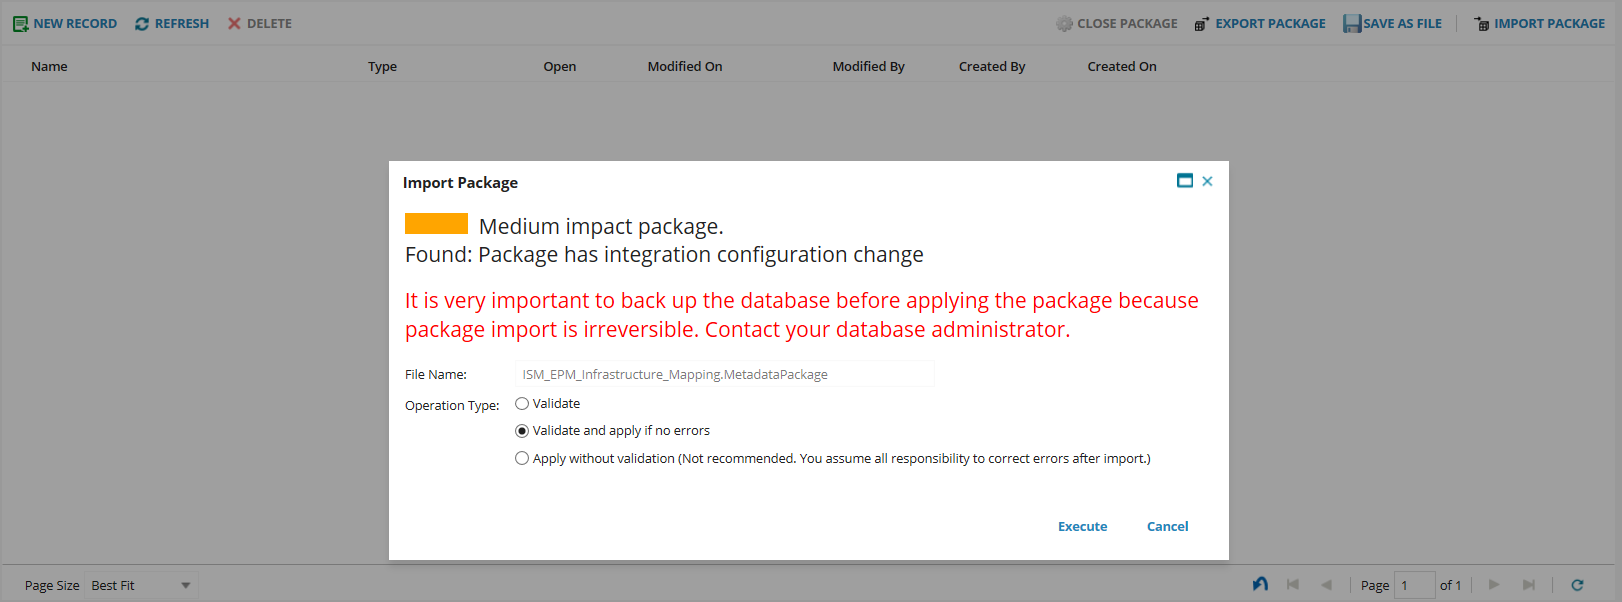Click the page number field
1622x602 pixels.
click(x=1414, y=586)
